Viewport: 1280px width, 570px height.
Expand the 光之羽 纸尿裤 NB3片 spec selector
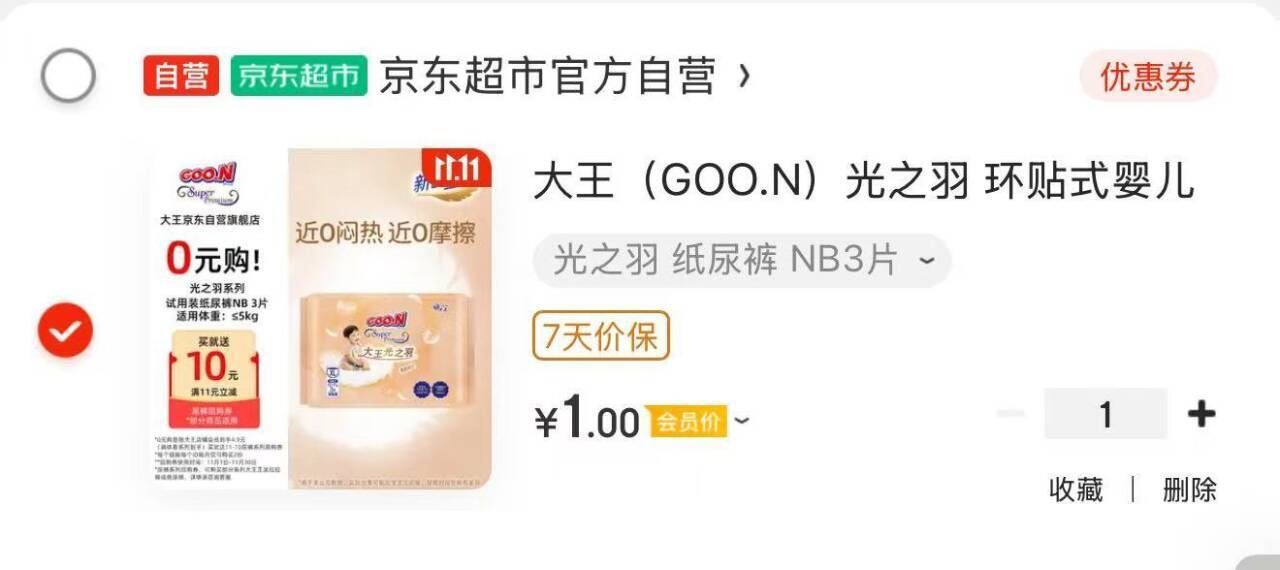[x=742, y=261]
